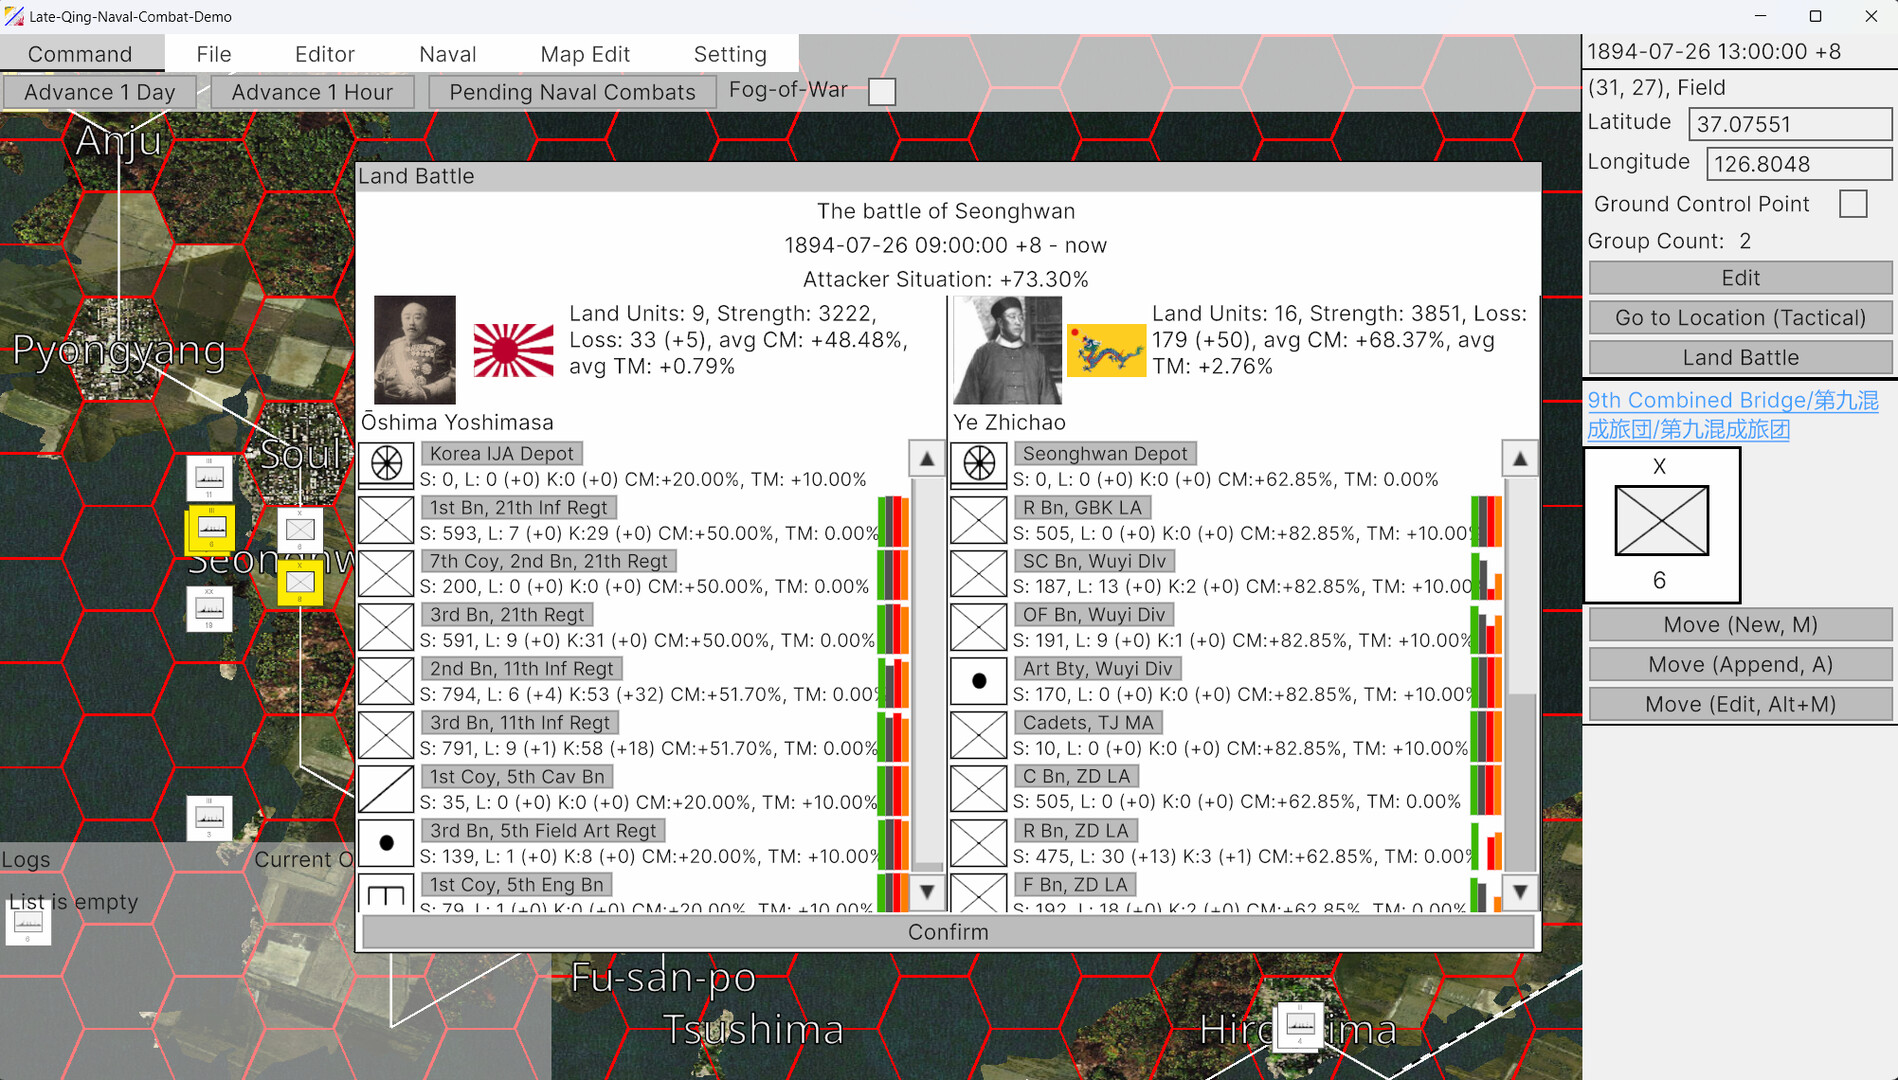Click Advance 1 Hour
The width and height of the screenshot is (1898, 1080).
[x=312, y=91]
